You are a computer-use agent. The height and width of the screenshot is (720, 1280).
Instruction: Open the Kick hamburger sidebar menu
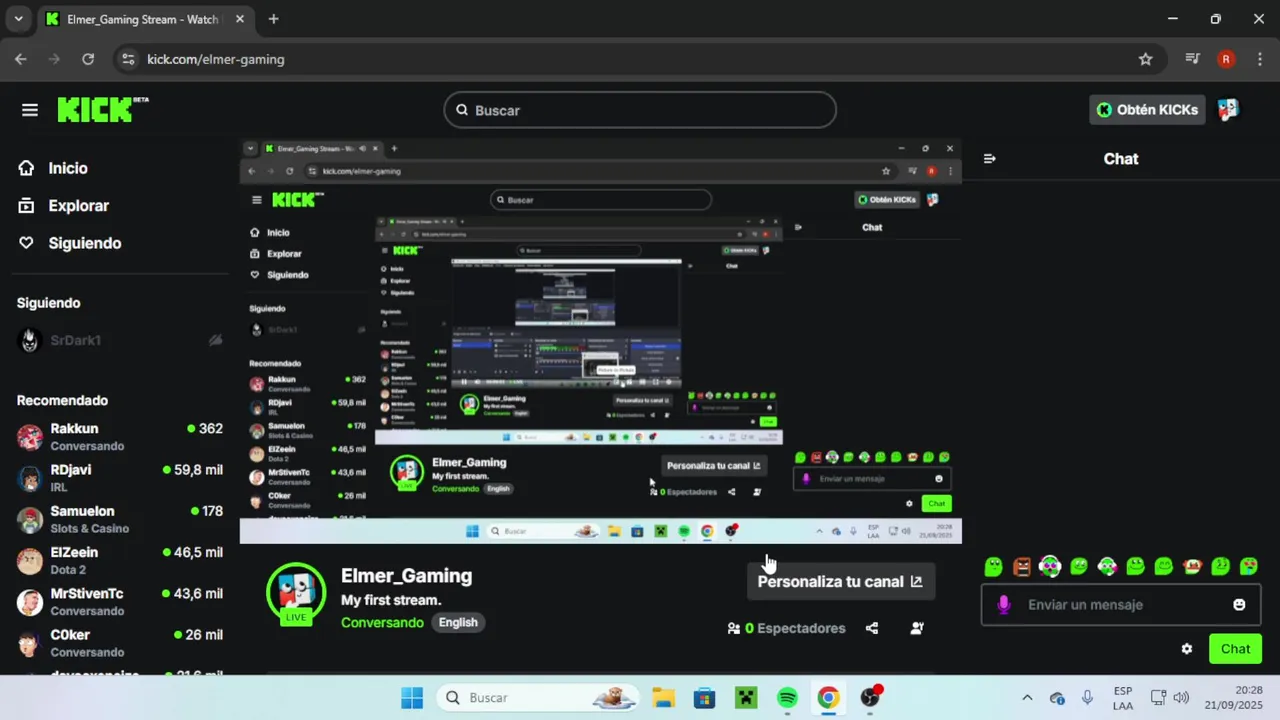(x=30, y=110)
